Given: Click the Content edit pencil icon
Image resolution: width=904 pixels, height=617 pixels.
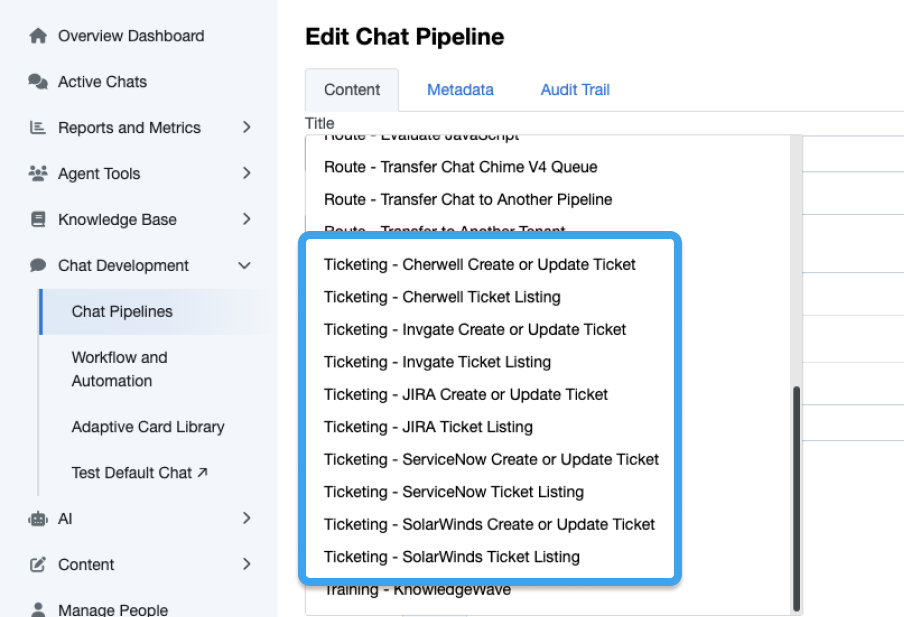Looking at the screenshot, I should pos(38,565).
